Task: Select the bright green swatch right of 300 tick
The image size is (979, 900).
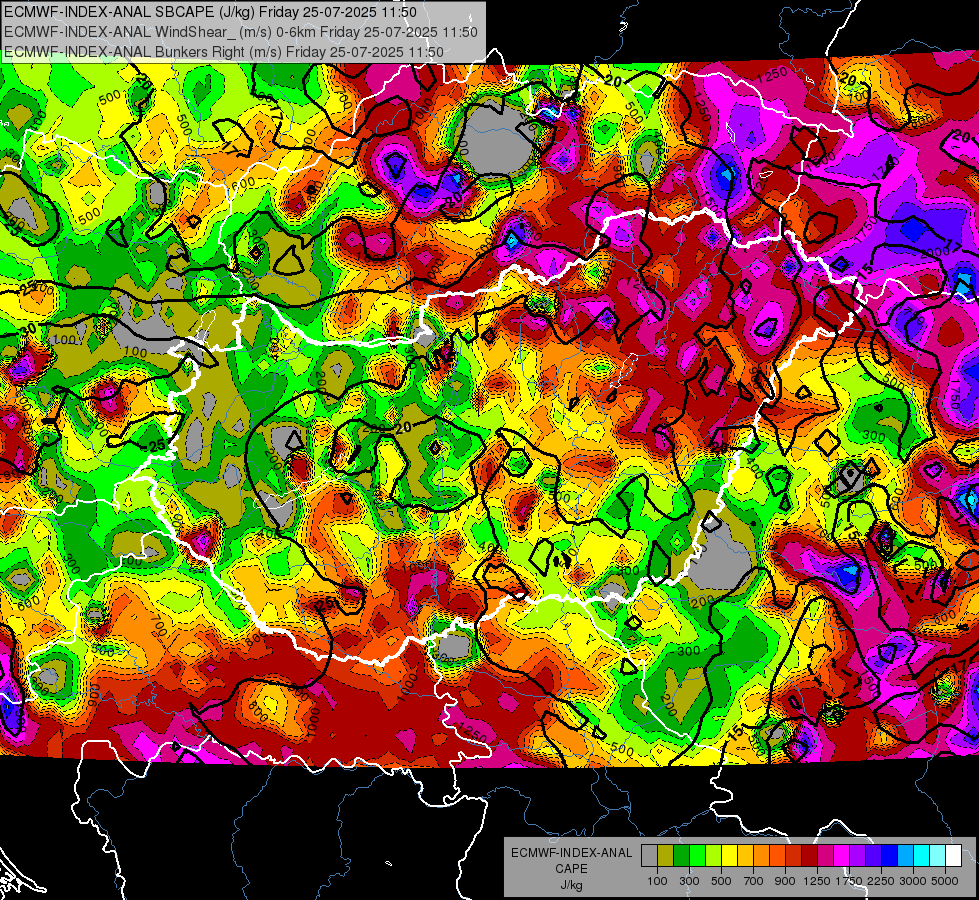Action: [697, 856]
